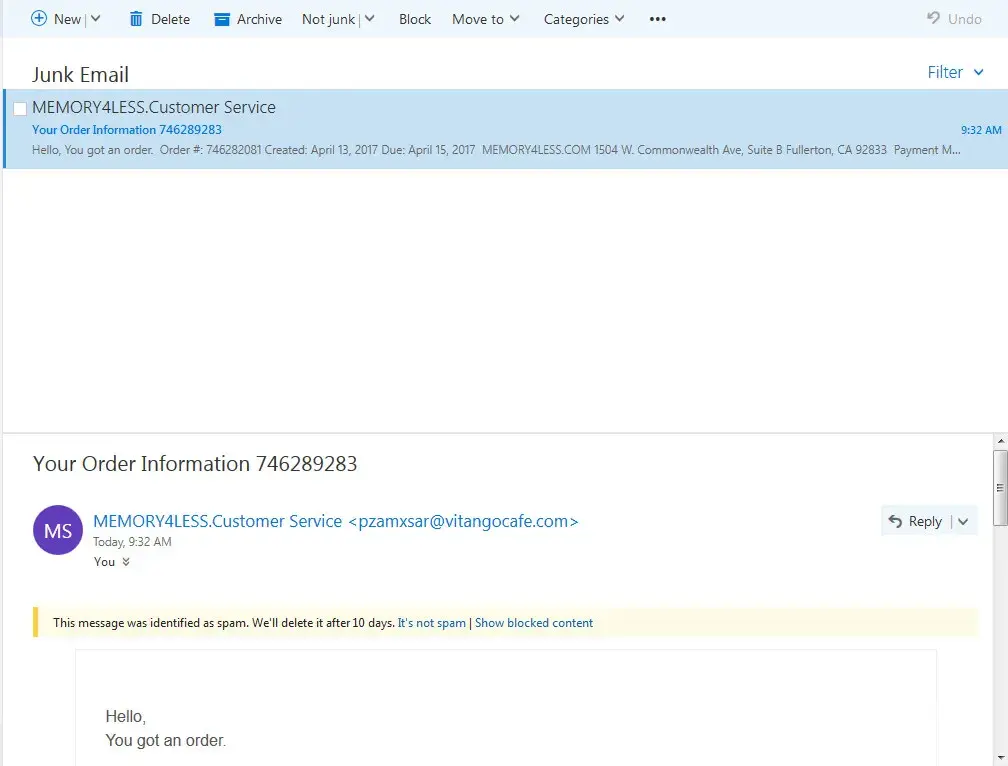Click the Delete trash can icon
This screenshot has height=766, width=1008.
tap(137, 19)
